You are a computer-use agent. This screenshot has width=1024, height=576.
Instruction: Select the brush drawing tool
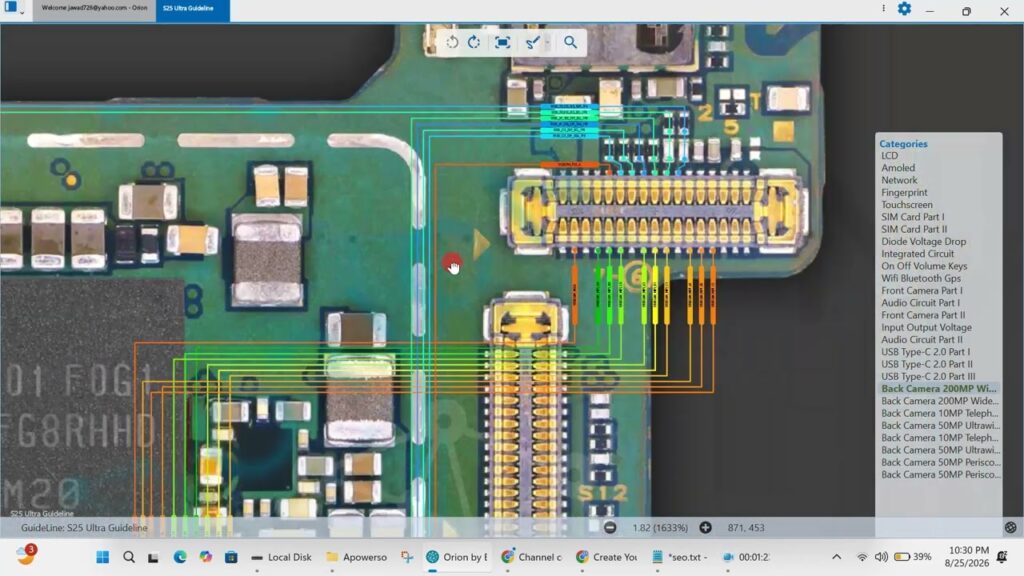[532, 42]
